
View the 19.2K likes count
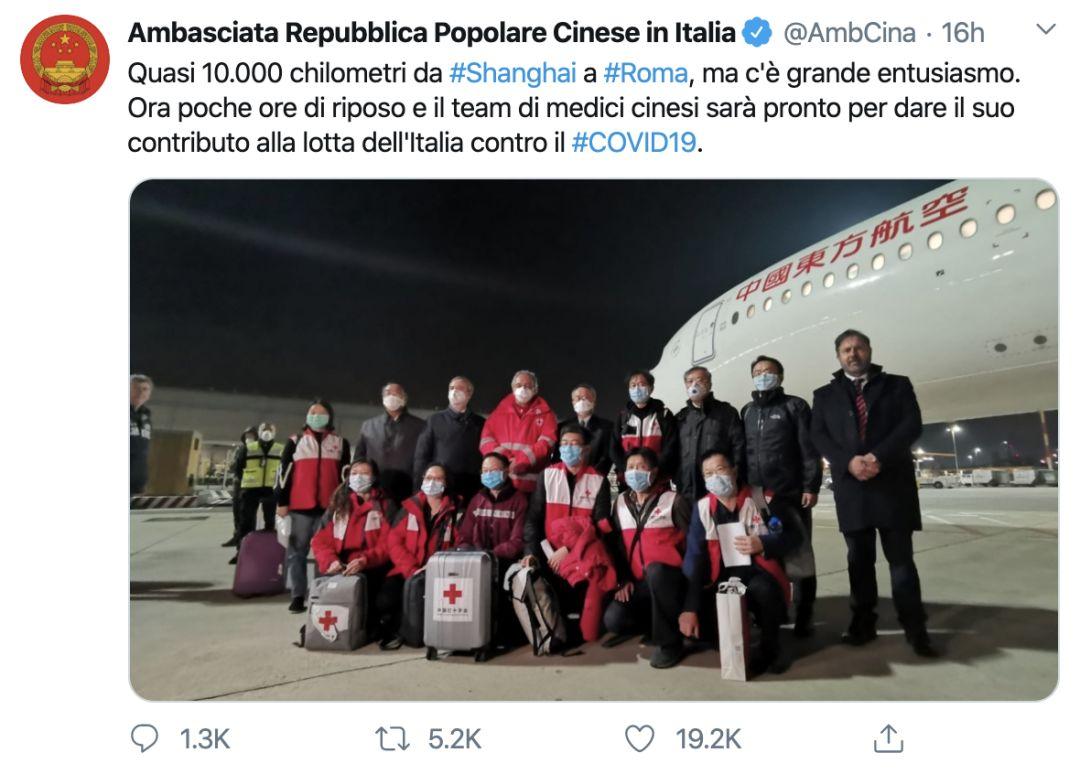708,739
